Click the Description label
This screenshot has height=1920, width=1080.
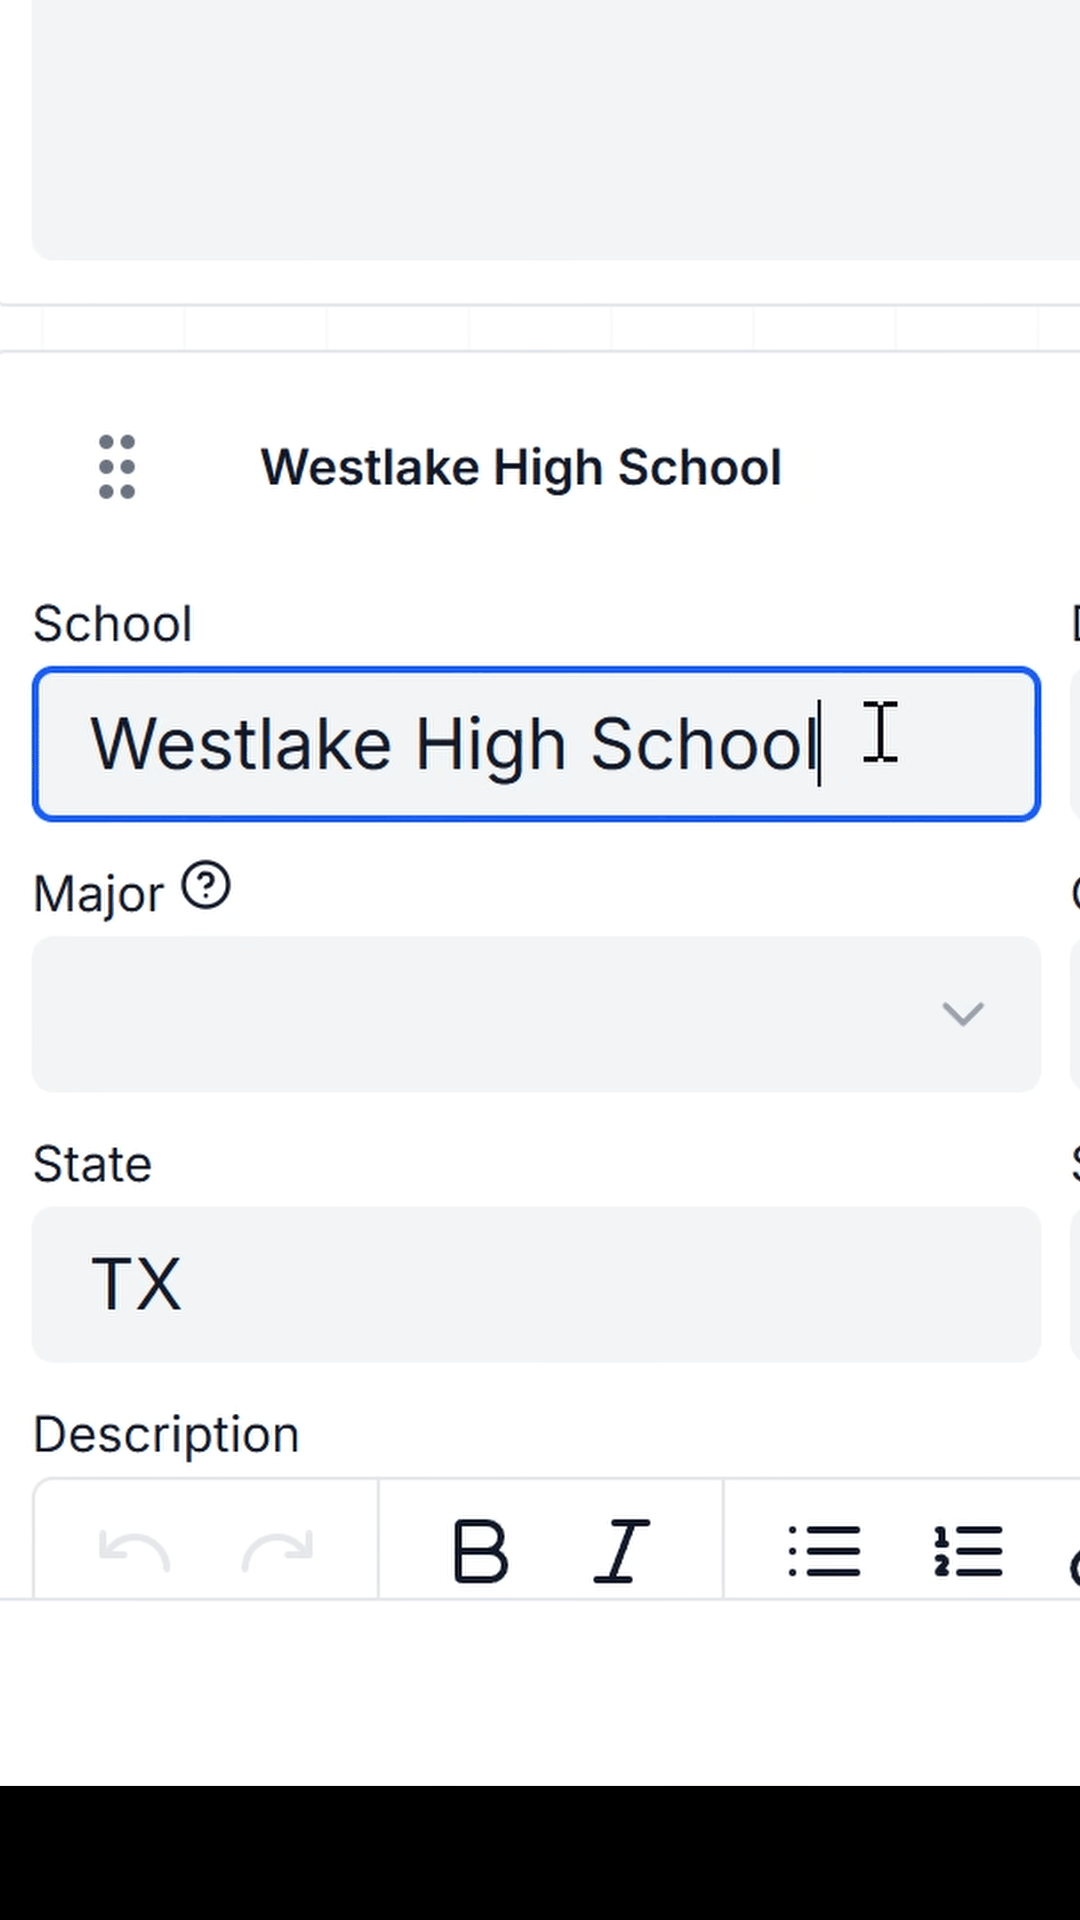point(166,1434)
